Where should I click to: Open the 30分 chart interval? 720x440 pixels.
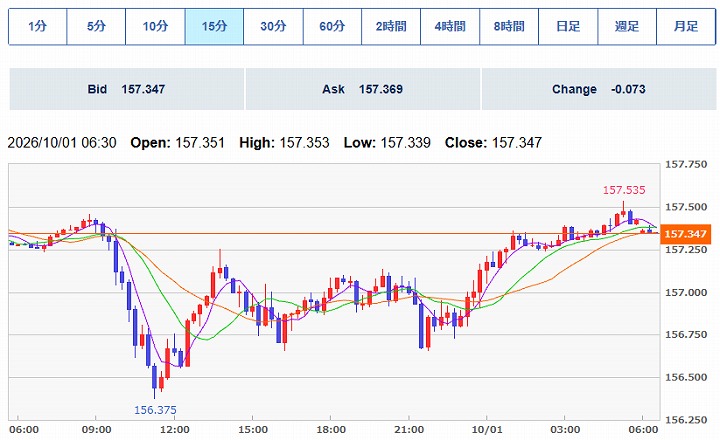coord(273,26)
